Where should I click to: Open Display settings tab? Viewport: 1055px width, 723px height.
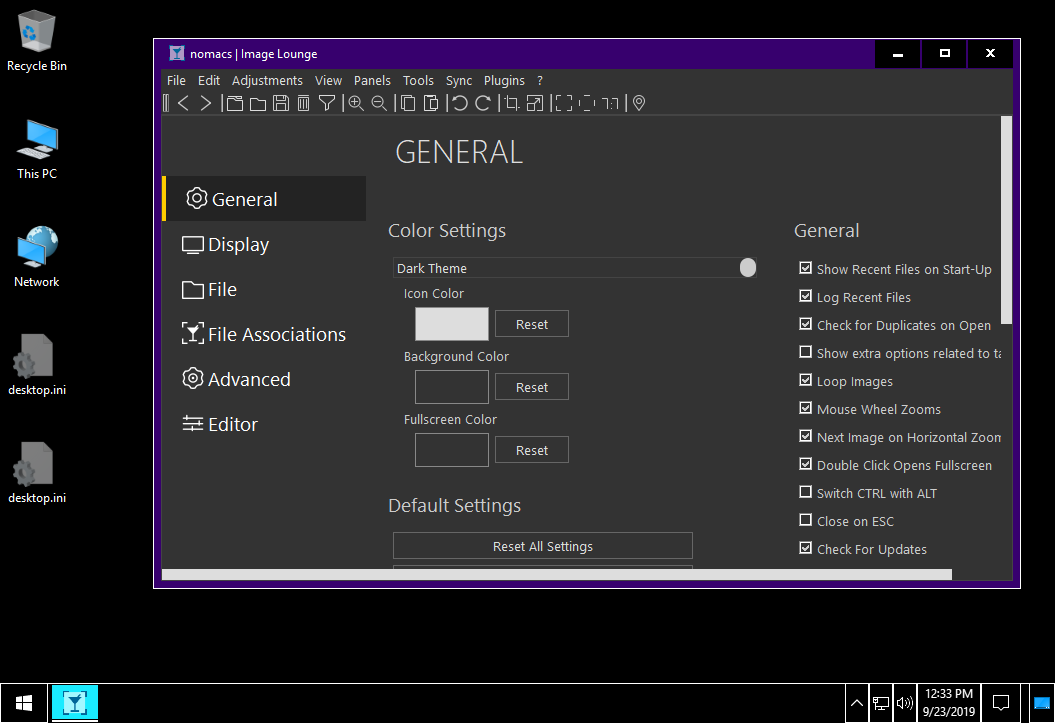(x=264, y=244)
